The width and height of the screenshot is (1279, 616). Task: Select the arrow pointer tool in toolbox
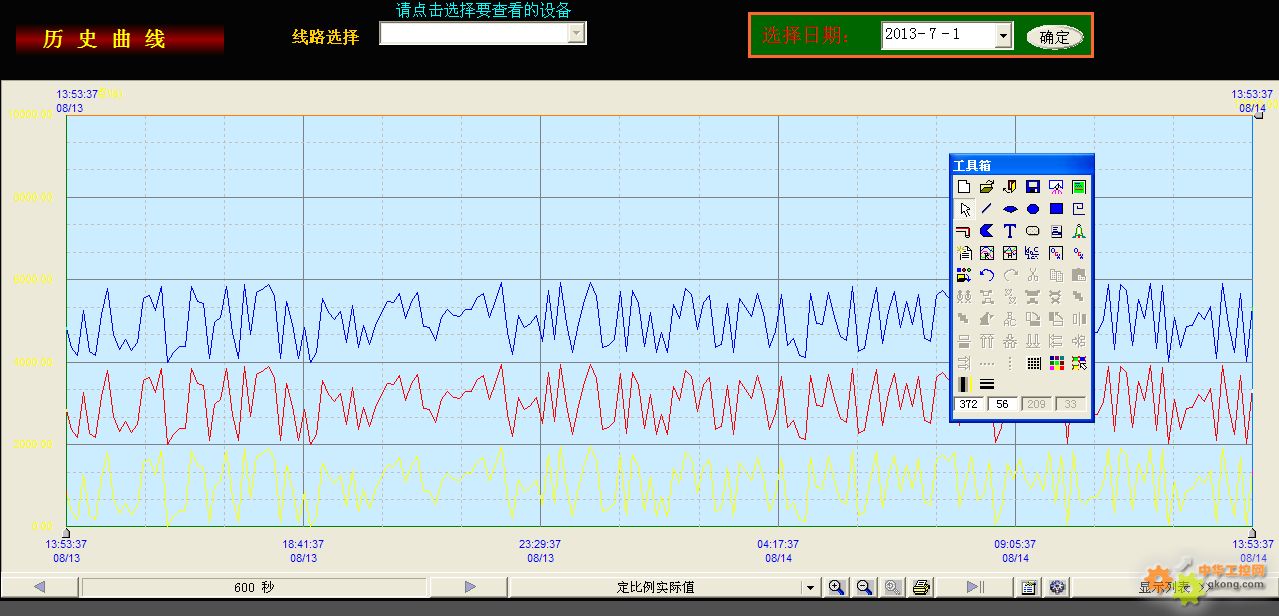click(964, 209)
